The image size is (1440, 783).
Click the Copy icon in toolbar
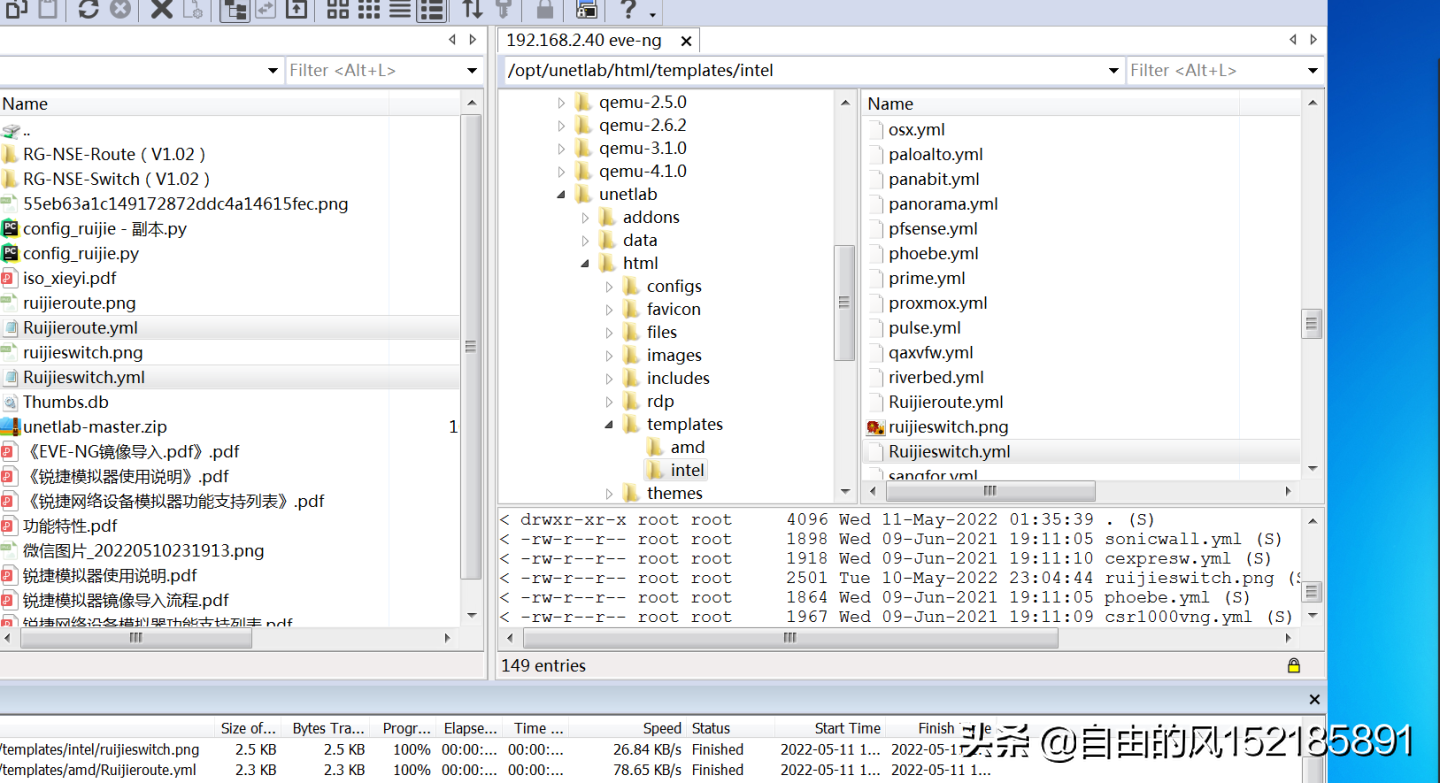coord(15,9)
